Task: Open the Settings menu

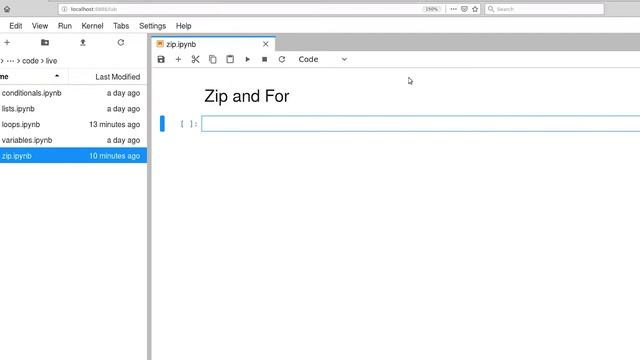Action: click(152, 26)
